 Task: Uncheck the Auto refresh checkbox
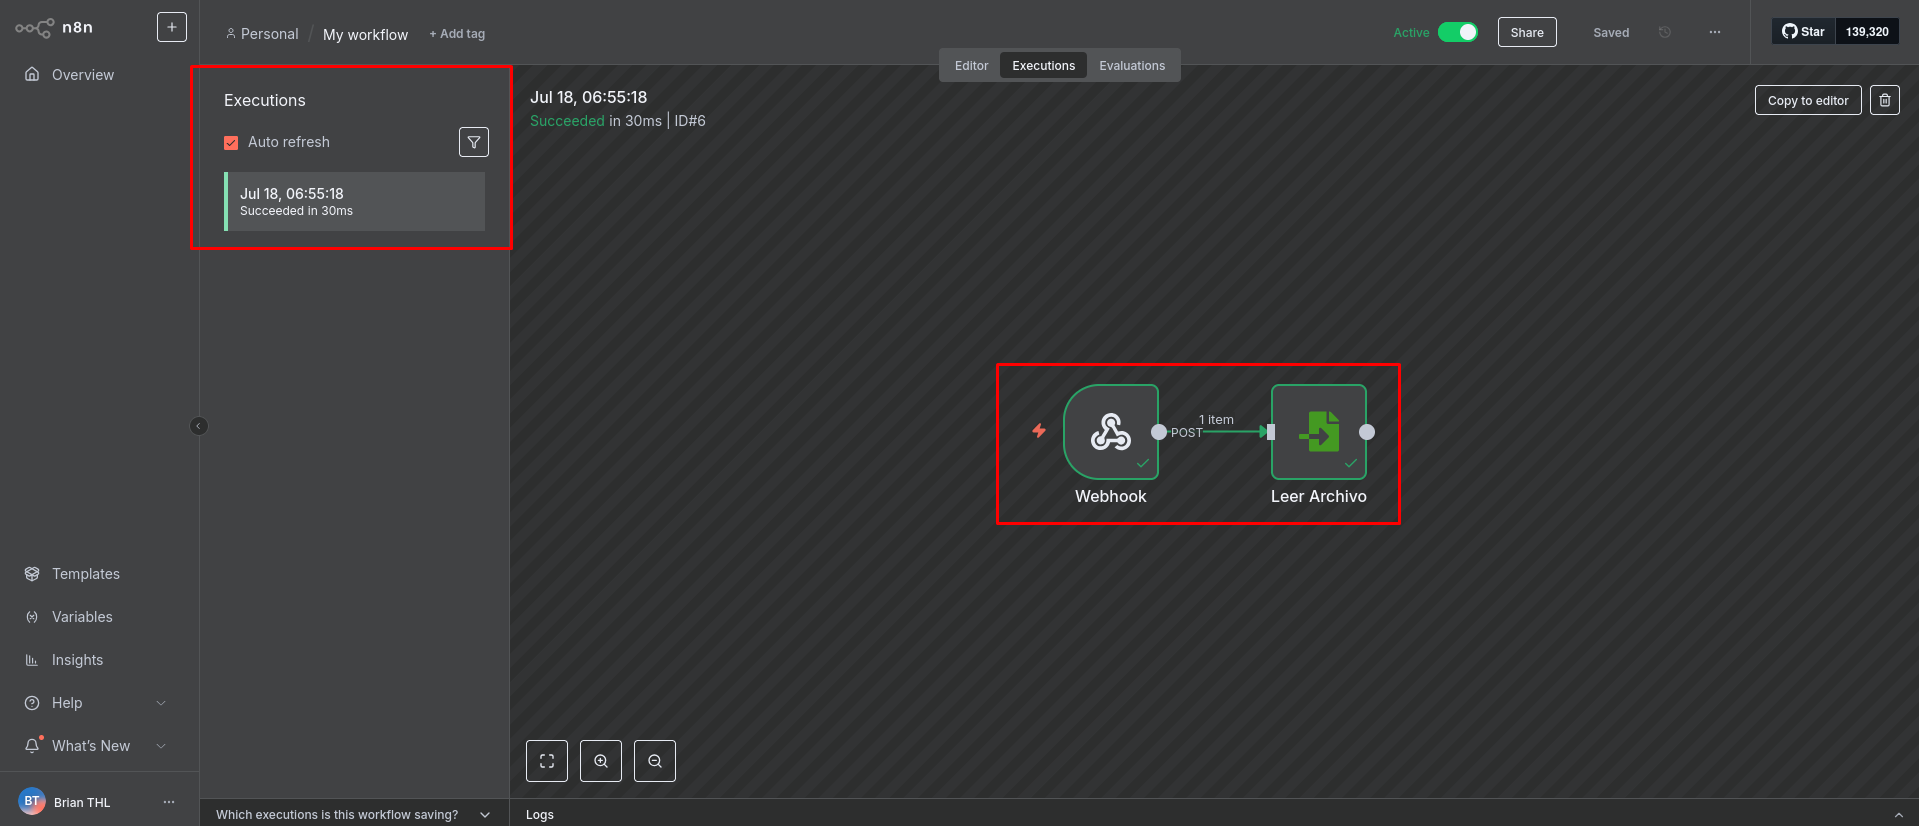pos(231,143)
